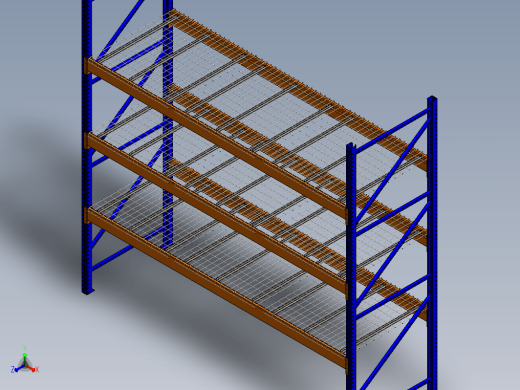Click the blue Z axis of the orientation triad
This screenshot has width=520, height=390.
pyautogui.click(x=17, y=369)
